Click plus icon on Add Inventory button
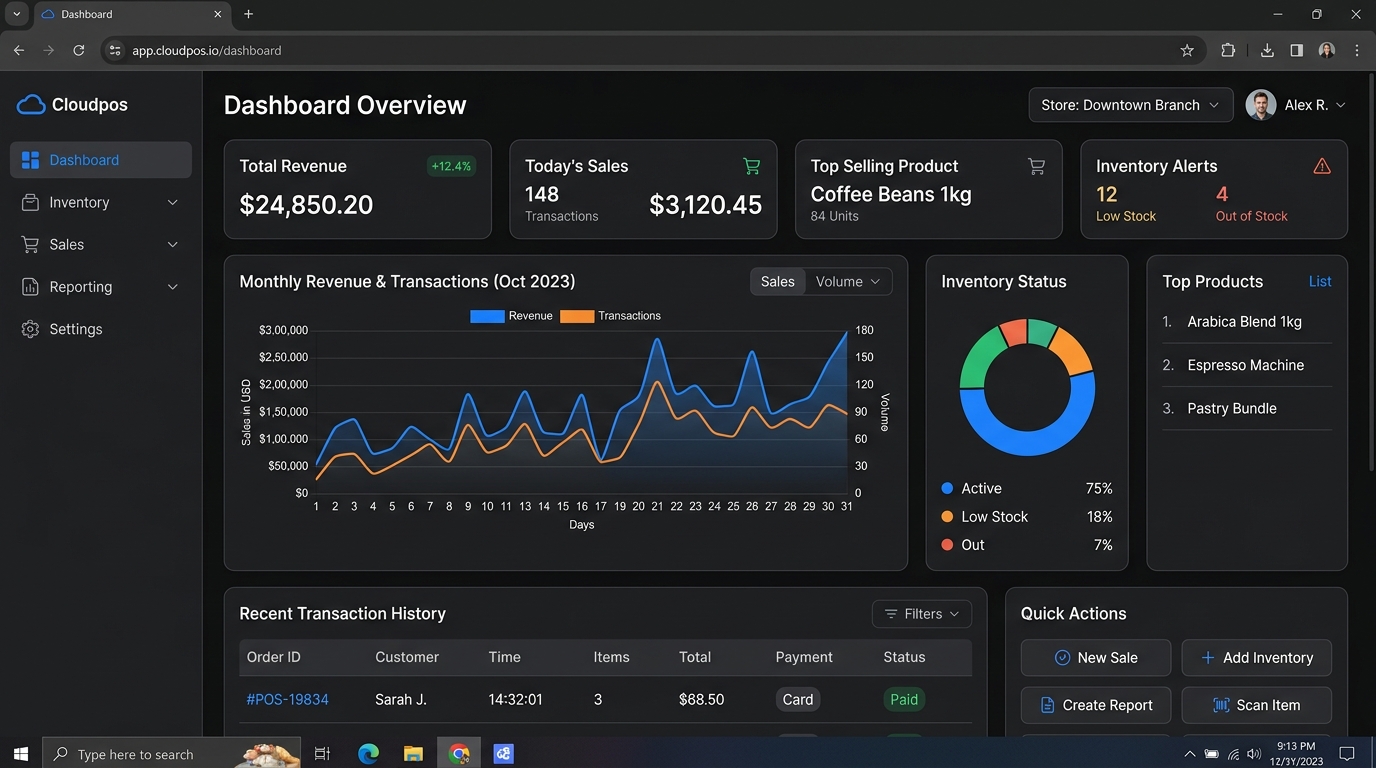The width and height of the screenshot is (1376, 768). tap(1208, 657)
